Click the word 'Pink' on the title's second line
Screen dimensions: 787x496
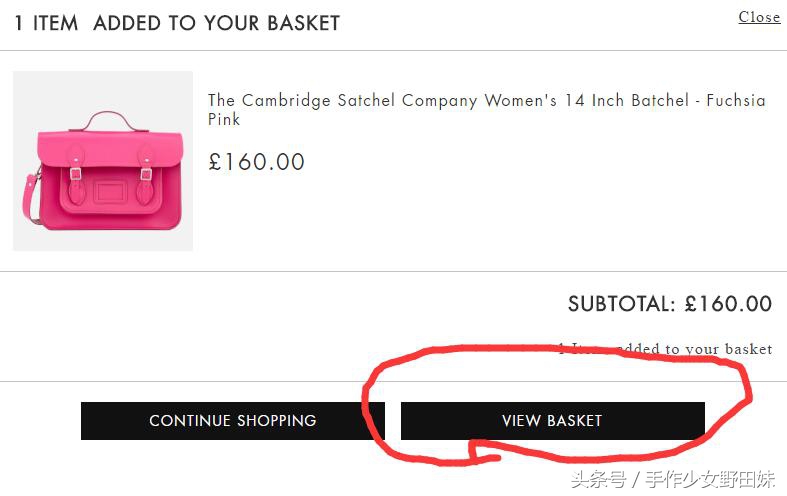point(224,120)
